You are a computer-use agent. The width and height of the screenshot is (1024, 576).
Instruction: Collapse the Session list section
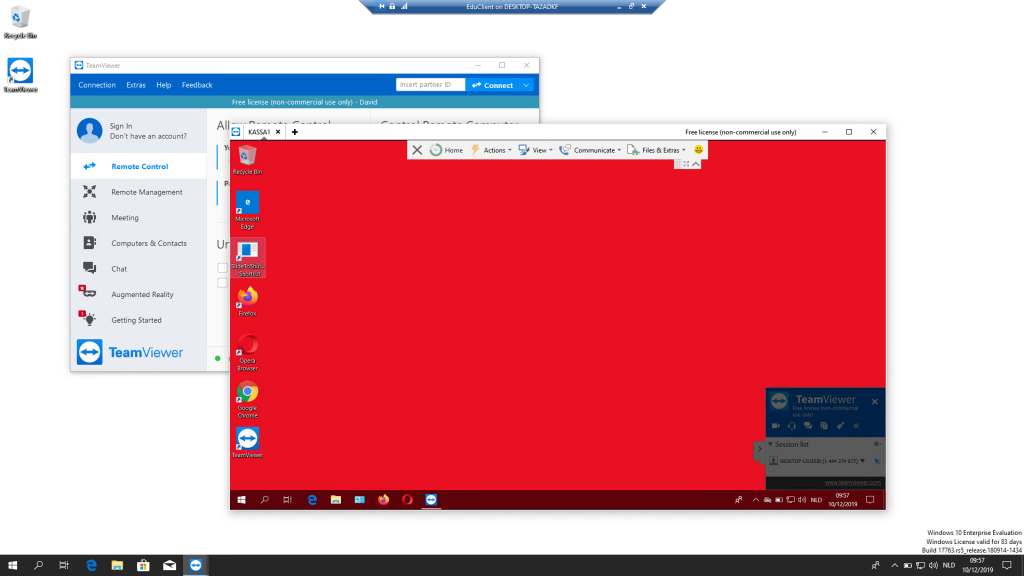[771, 444]
